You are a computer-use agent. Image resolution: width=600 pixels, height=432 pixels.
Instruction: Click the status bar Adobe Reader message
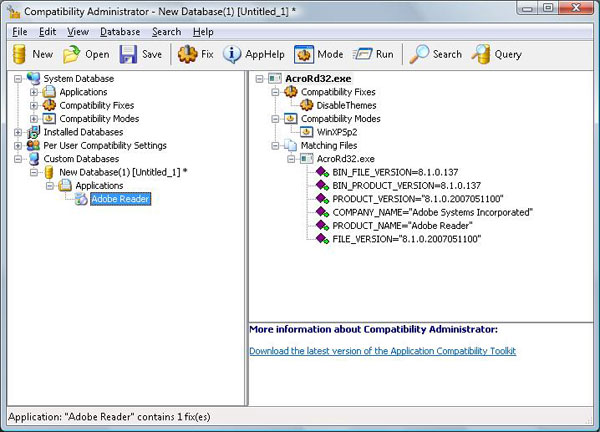pyautogui.click(x=109, y=417)
